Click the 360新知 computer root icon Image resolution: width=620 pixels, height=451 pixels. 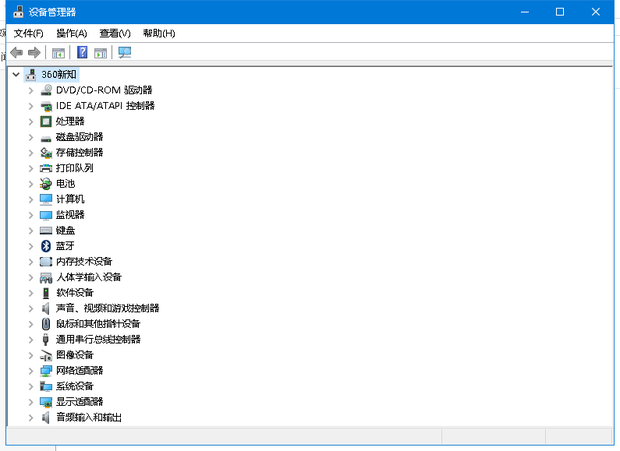click(31, 74)
